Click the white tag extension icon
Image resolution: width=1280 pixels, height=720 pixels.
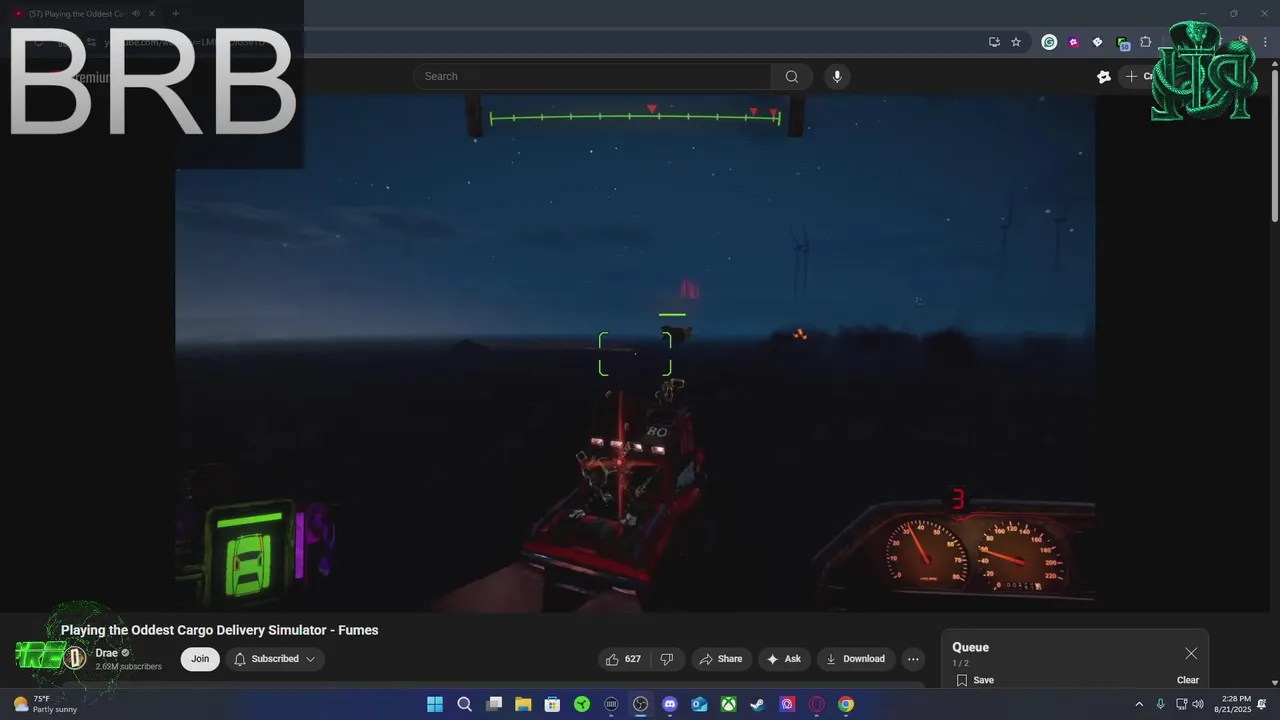pyautogui.click(x=1097, y=42)
